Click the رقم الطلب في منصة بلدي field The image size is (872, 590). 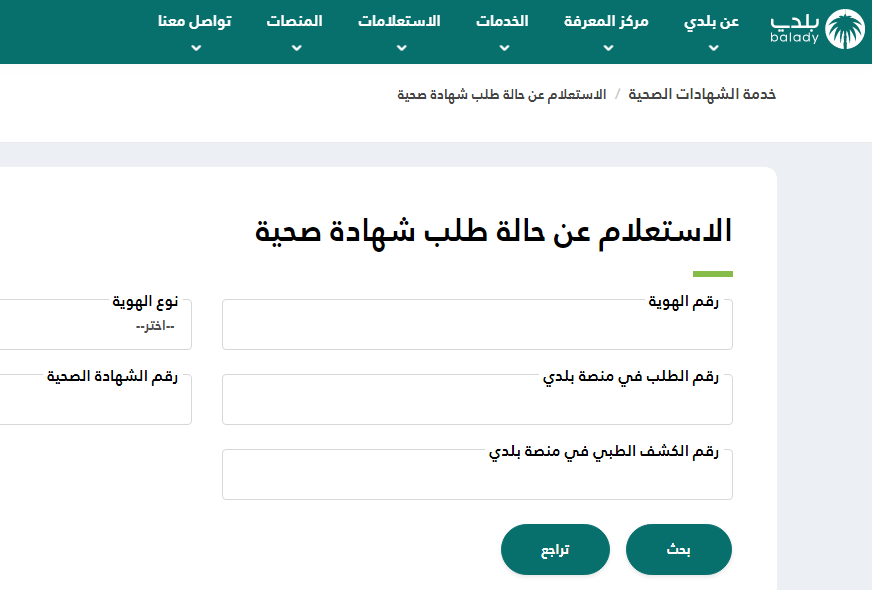477,405
